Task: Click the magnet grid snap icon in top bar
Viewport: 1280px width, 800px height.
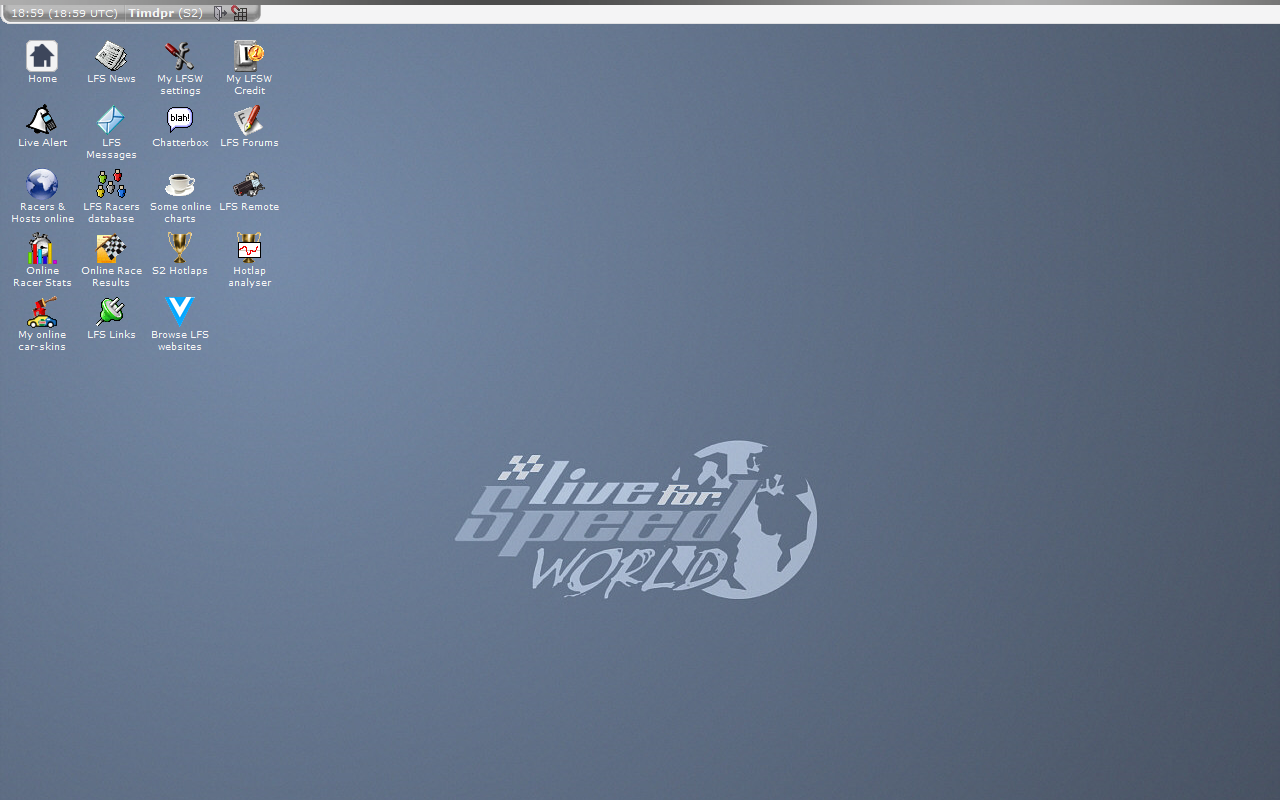Action: 240,13
